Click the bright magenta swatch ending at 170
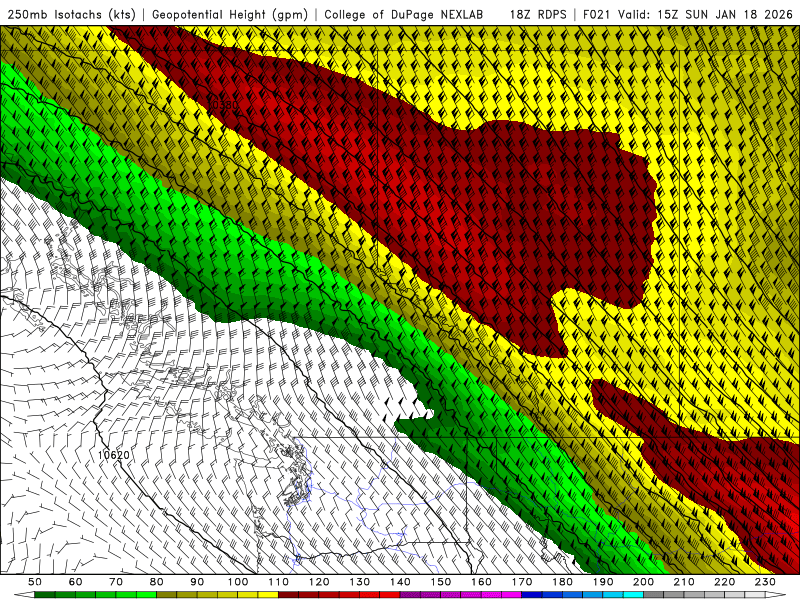 512,595
